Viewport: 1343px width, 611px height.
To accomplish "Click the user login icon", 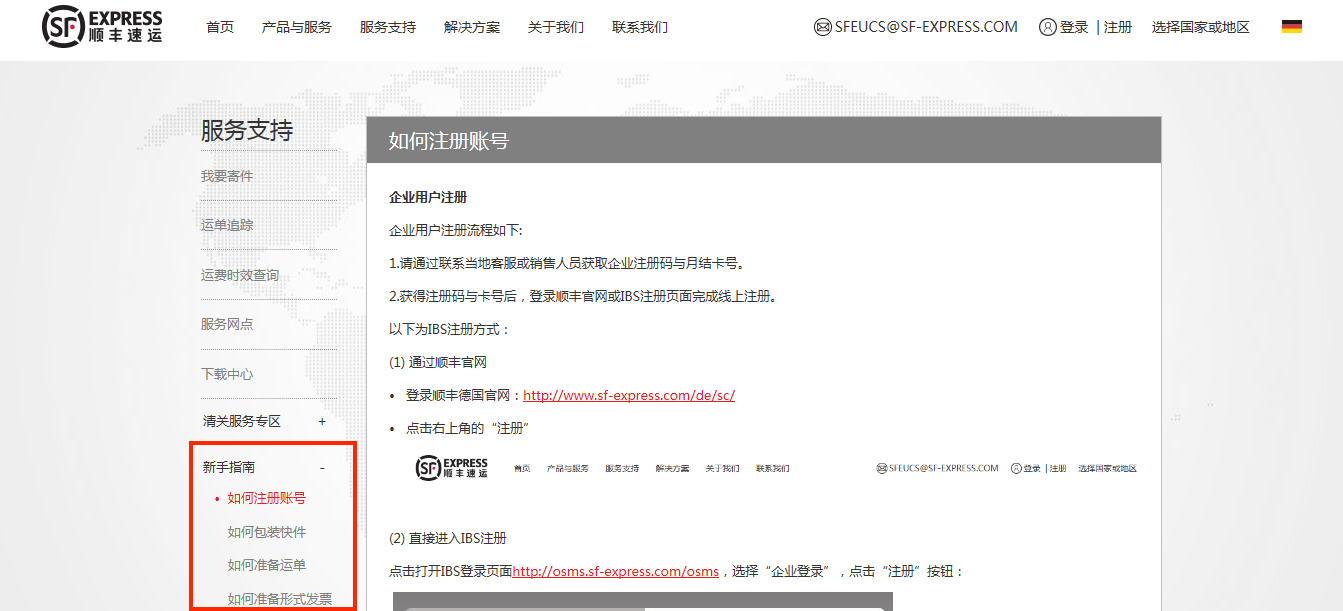I will point(1048,27).
